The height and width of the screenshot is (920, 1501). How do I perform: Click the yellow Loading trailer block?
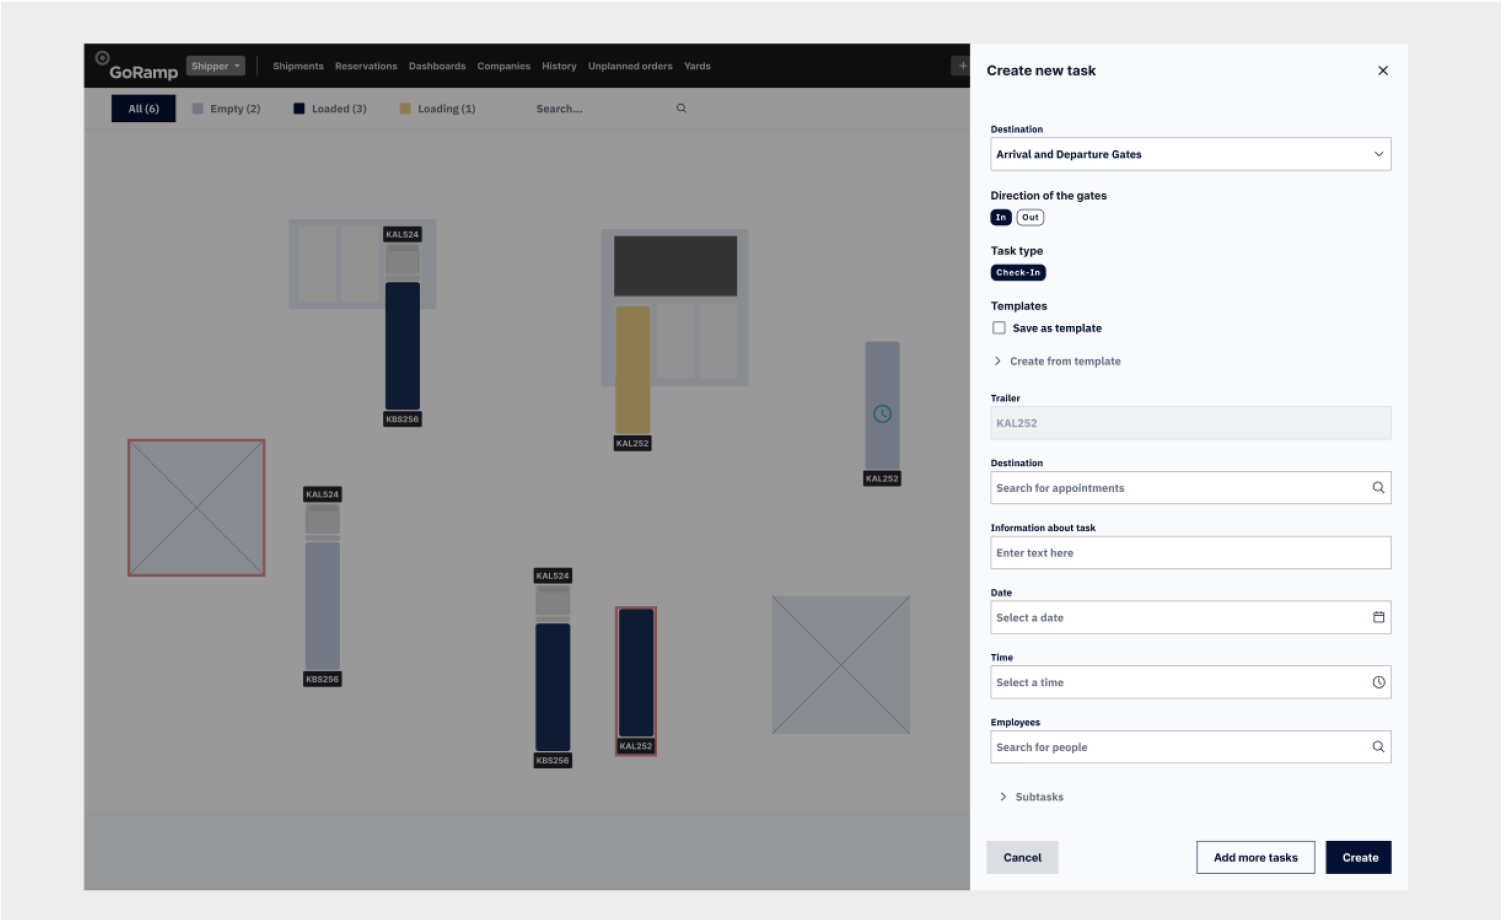pos(632,370)
